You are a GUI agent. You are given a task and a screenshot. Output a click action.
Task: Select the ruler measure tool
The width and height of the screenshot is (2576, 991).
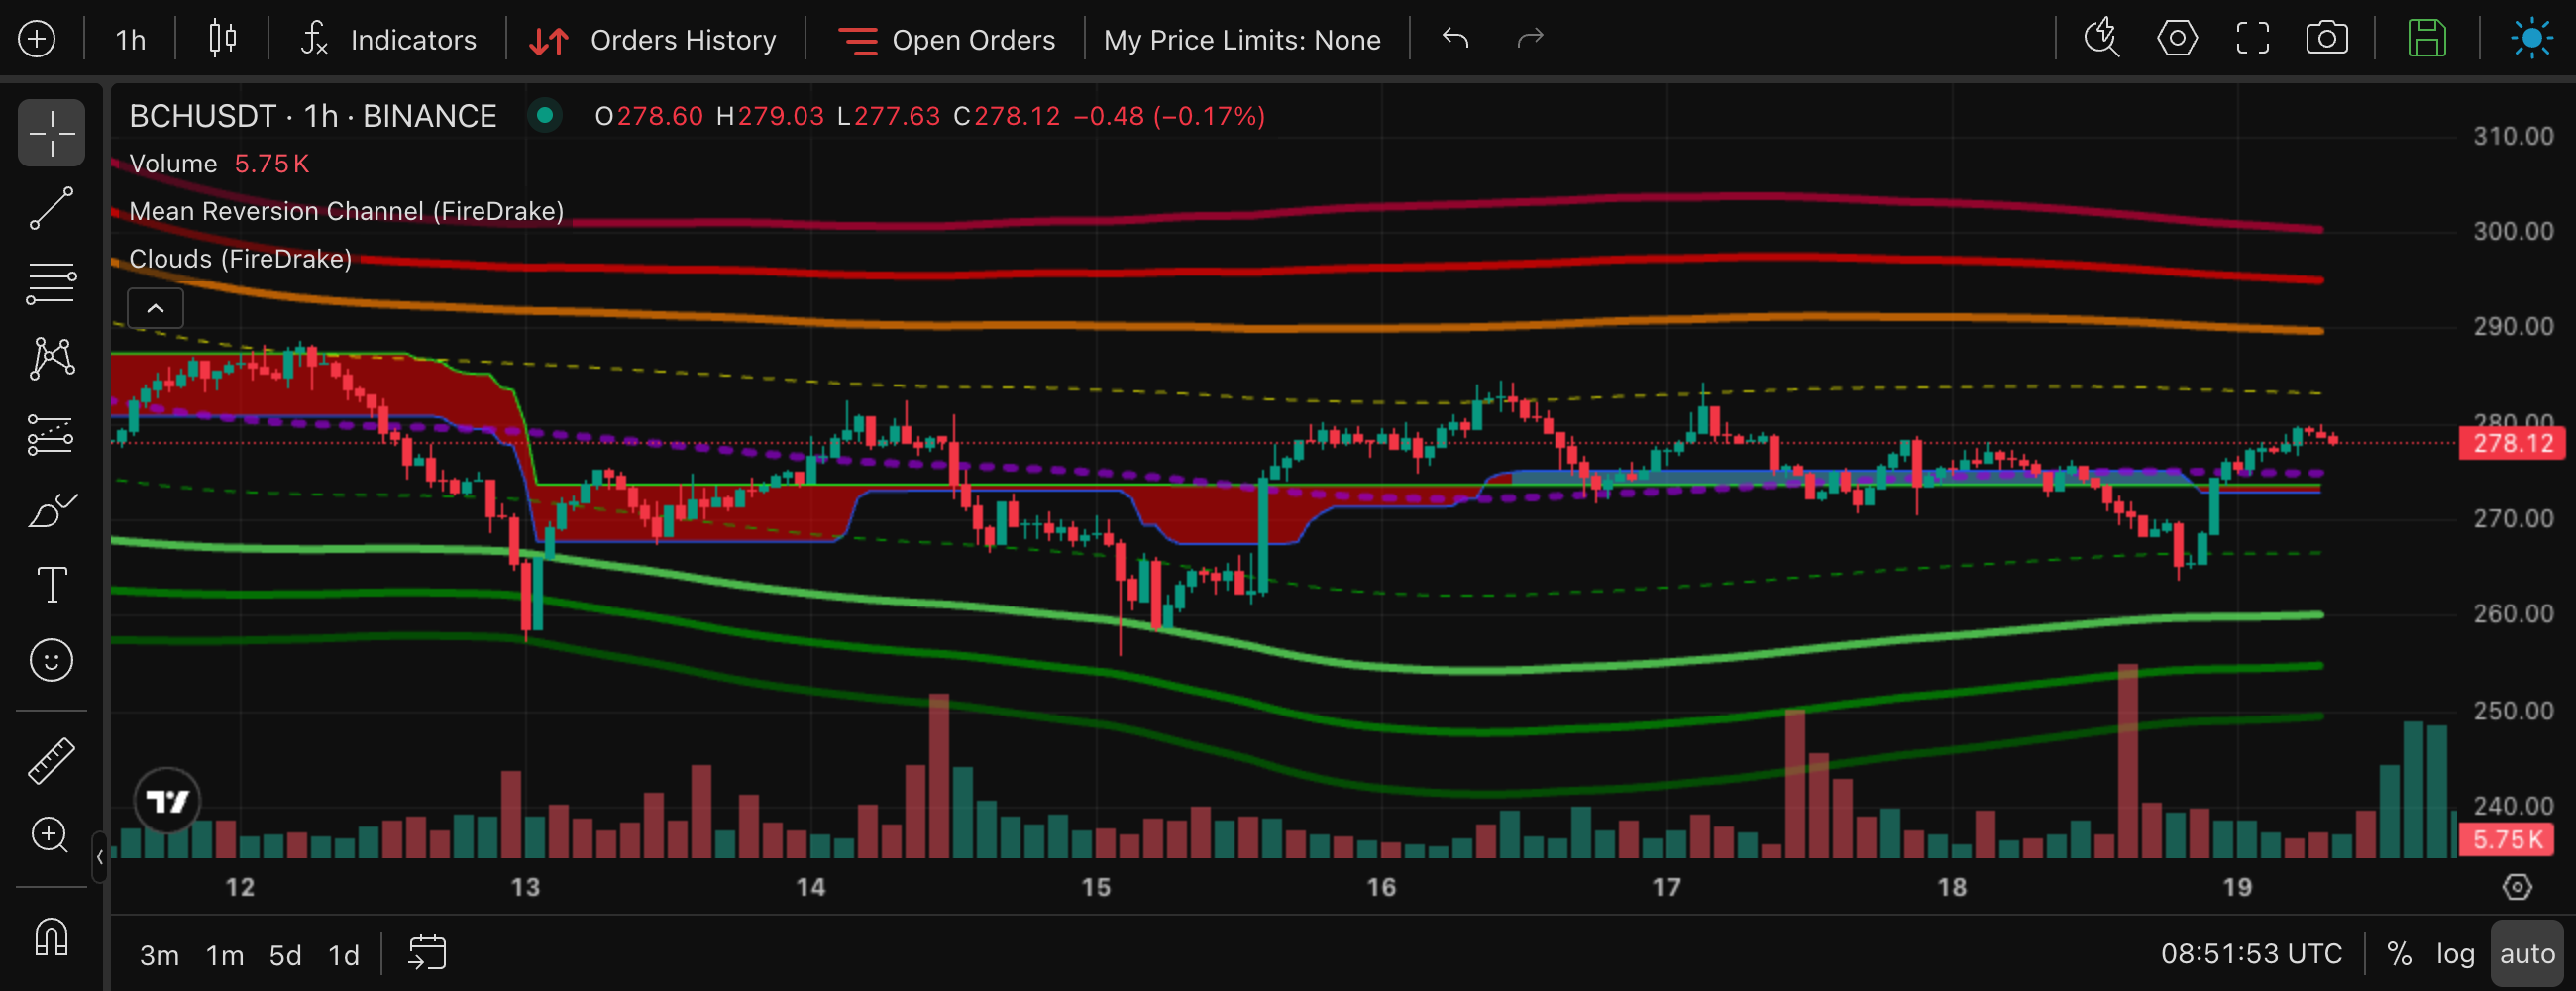pos(51,760)
